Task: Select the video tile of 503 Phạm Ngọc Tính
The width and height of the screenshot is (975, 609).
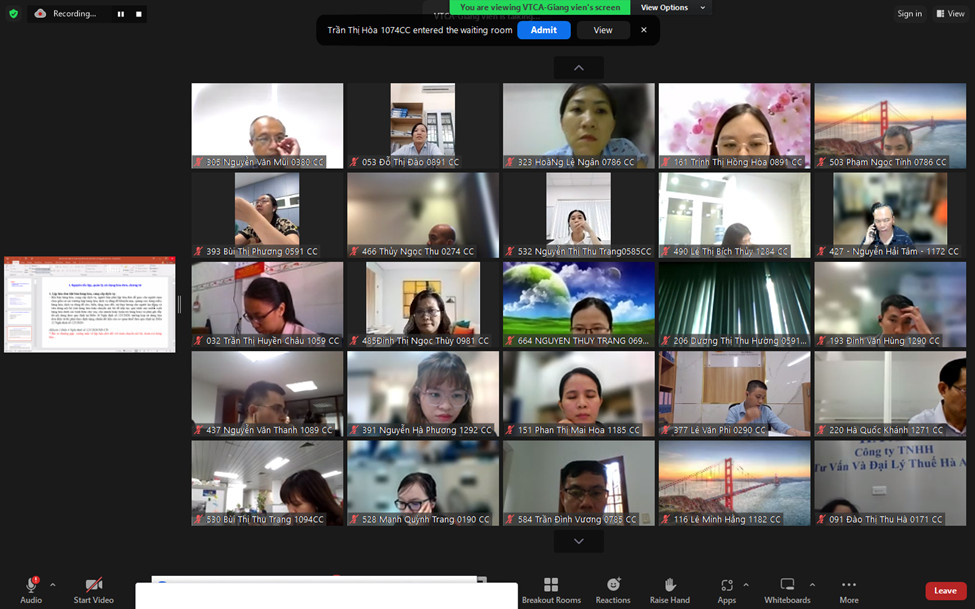Action: coord(890,126)
